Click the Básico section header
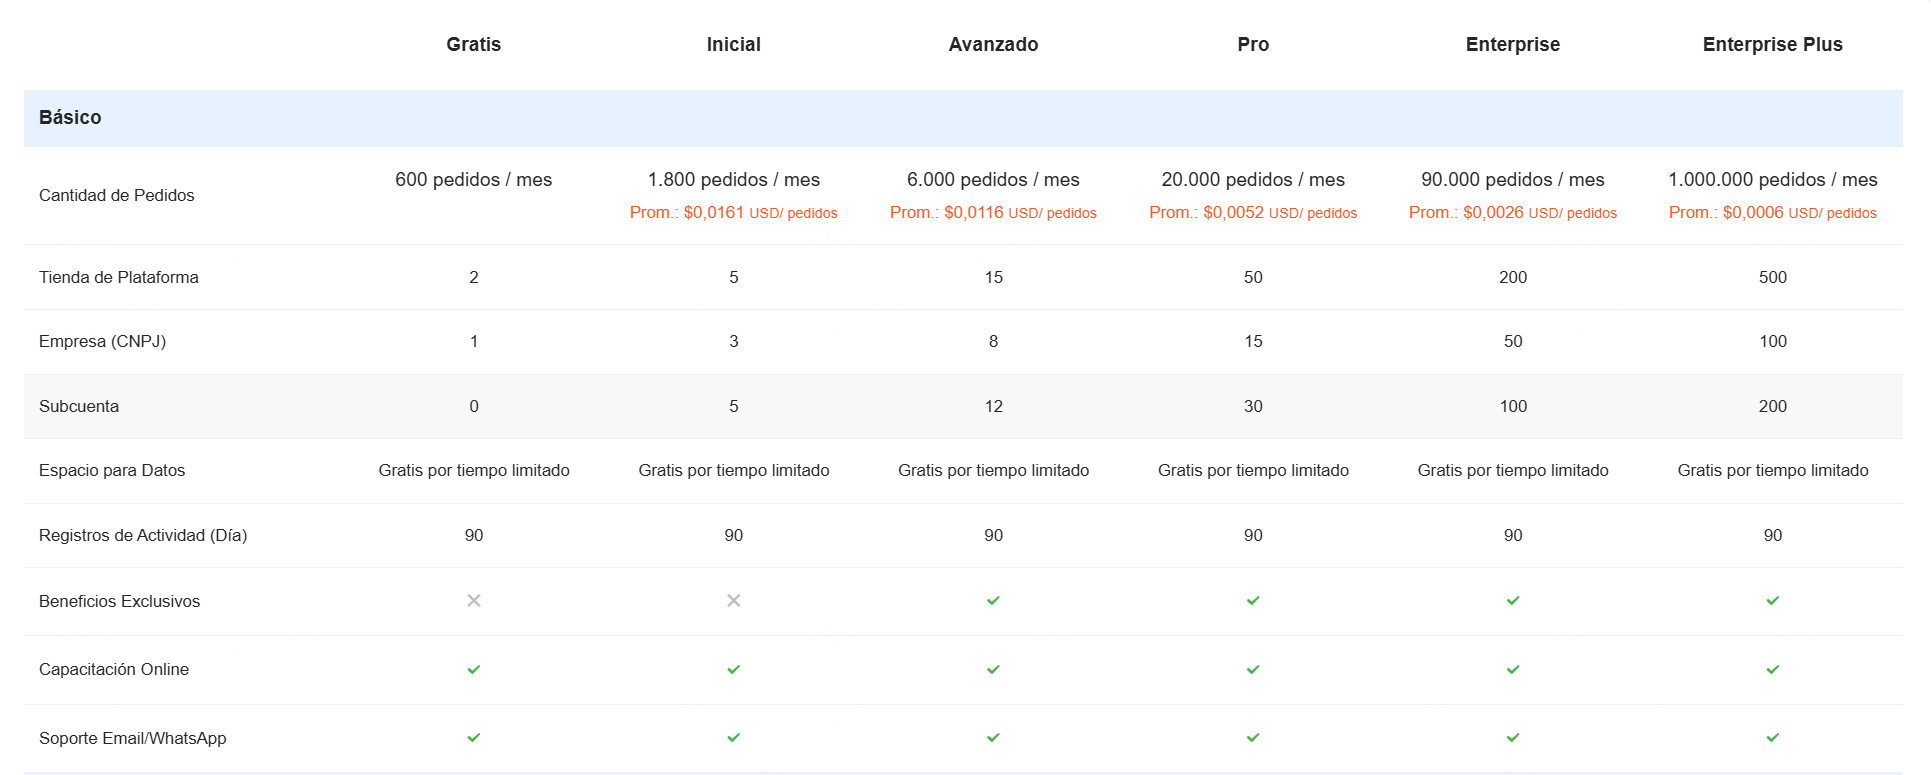 [x=70, y=118]
